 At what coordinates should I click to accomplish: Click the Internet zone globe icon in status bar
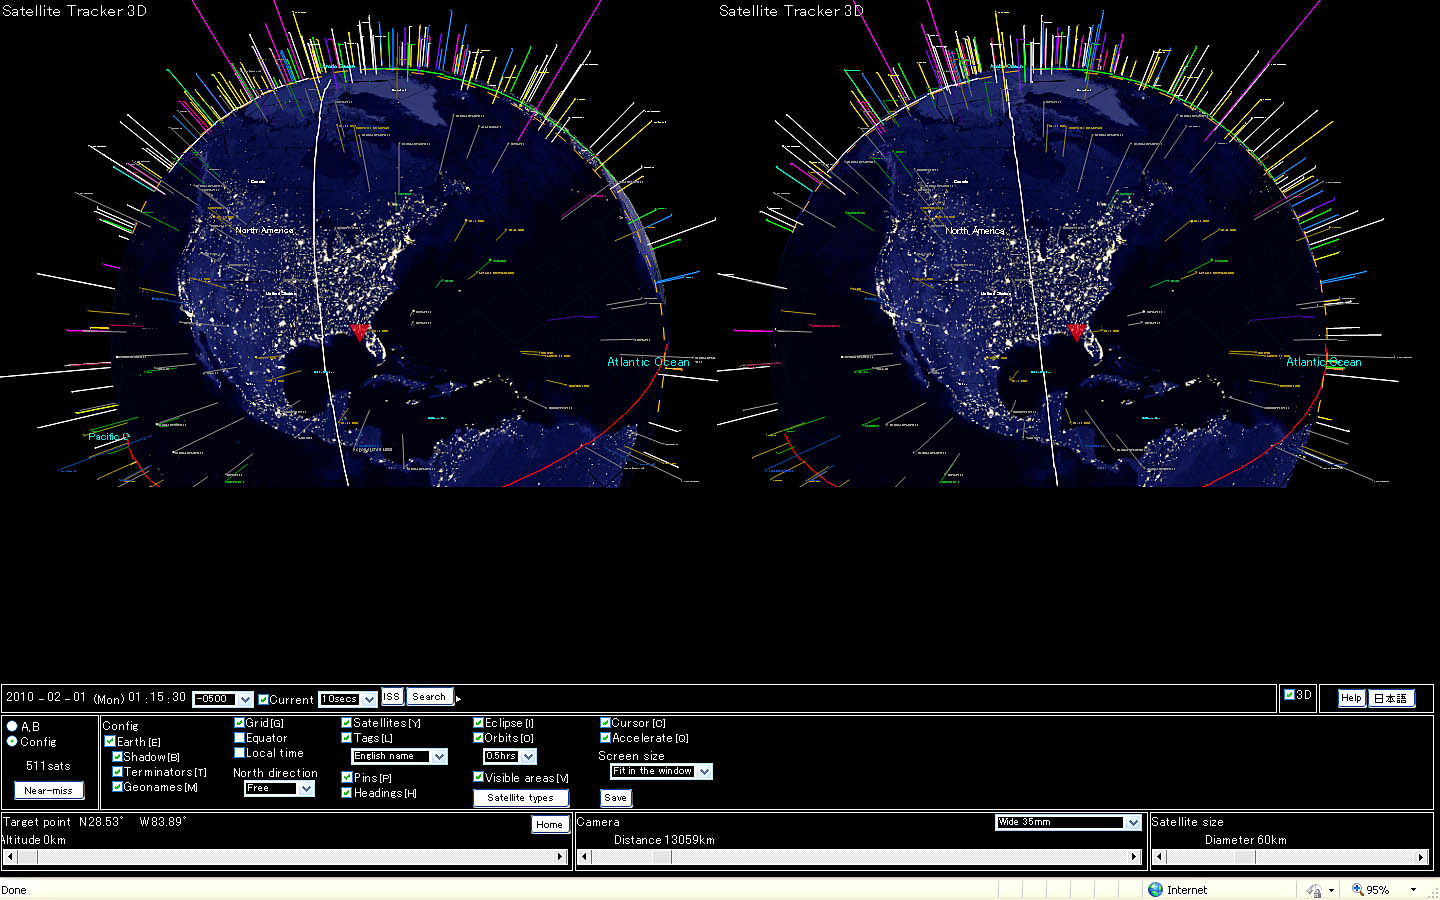(1155, 889)
